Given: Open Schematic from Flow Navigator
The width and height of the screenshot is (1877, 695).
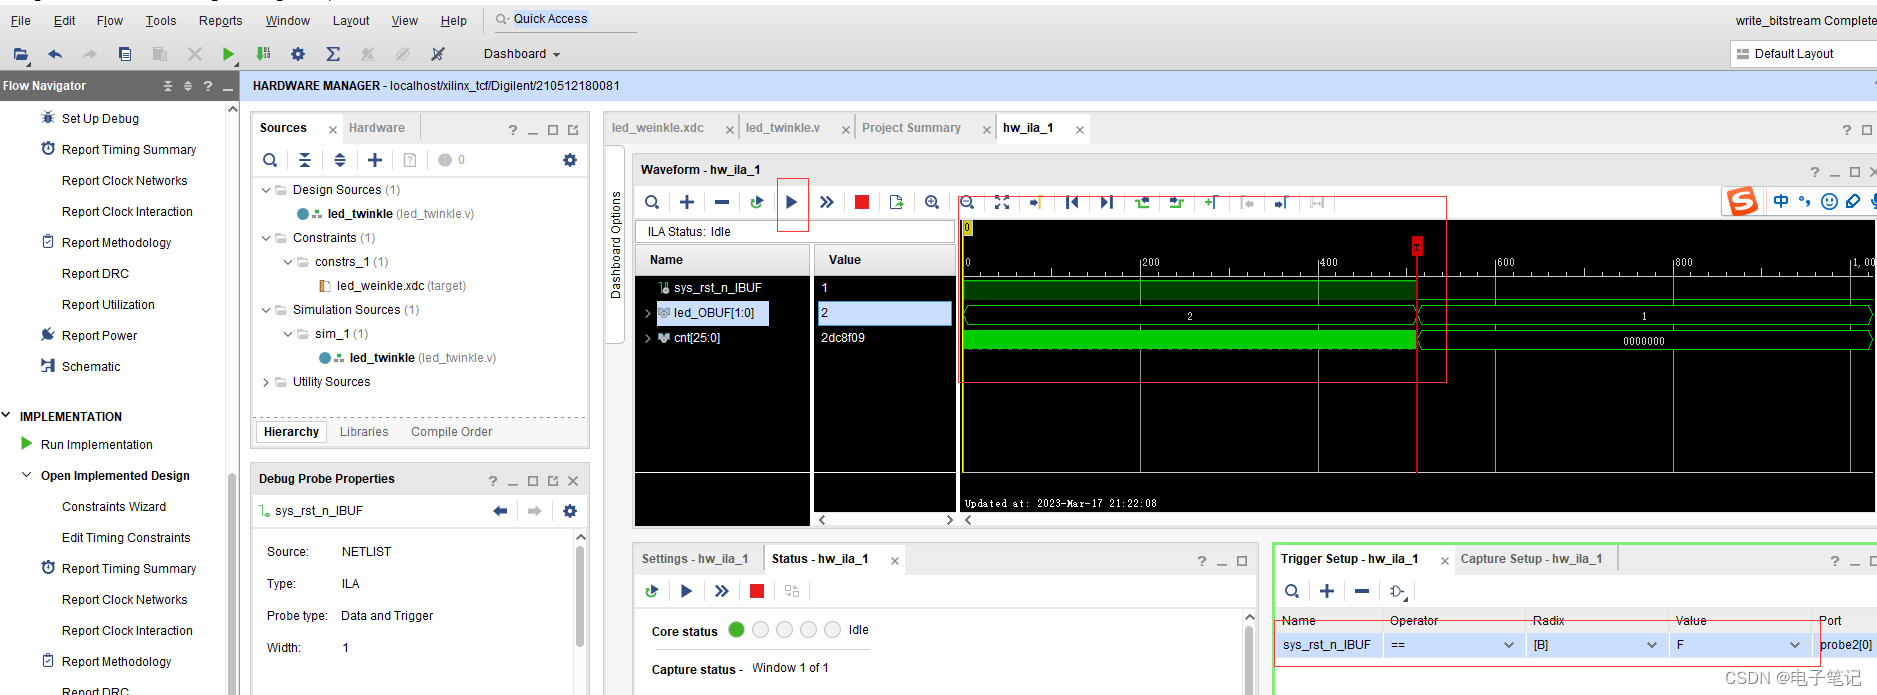Looking at the screenshot, I should [91, 367].
